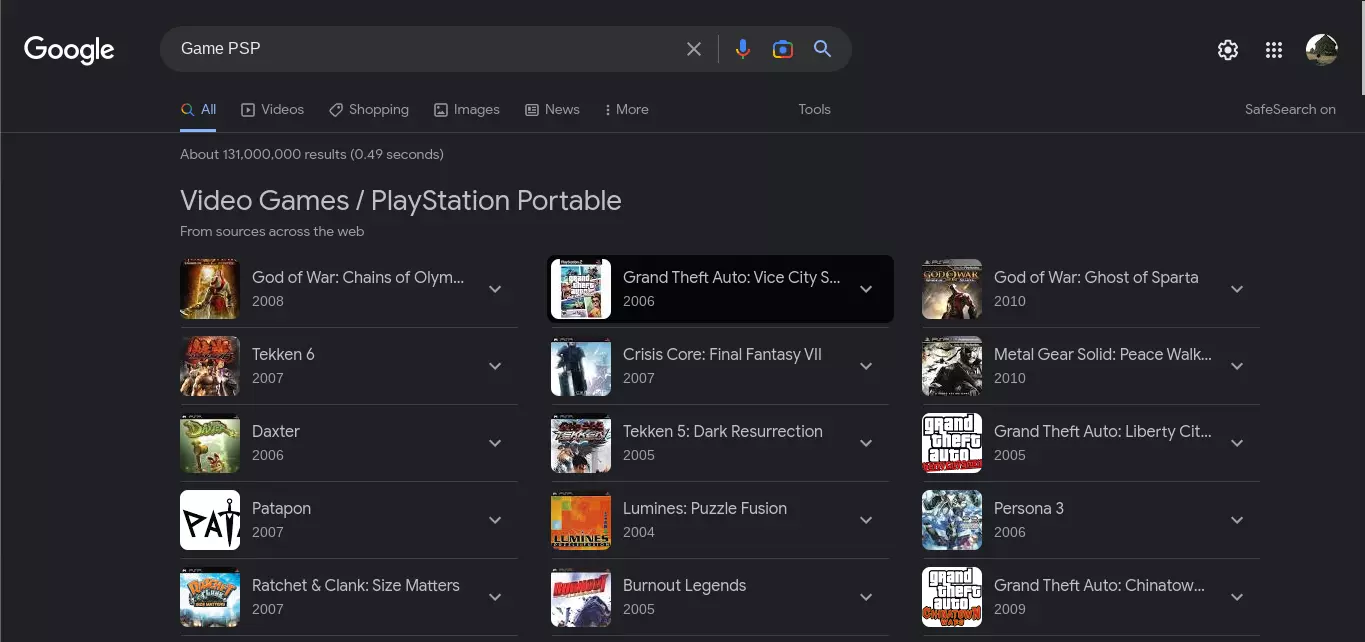Click the Patapon game title
The image size is (1365, 642).
(281, 508)
